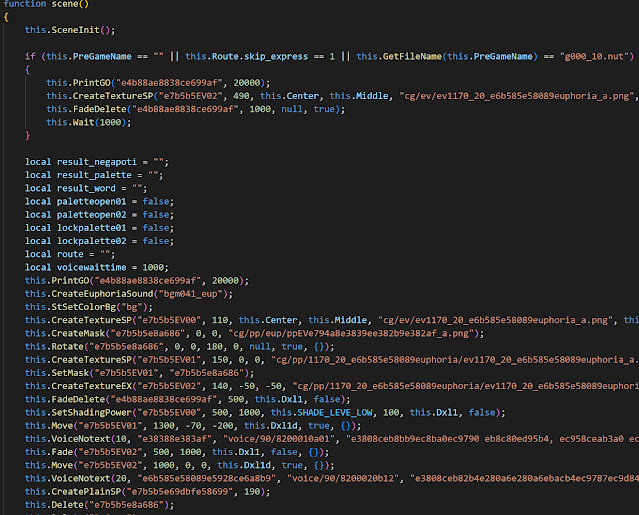Click the Move("e7b5b5EV02", 1000...) line

(180, 465)
